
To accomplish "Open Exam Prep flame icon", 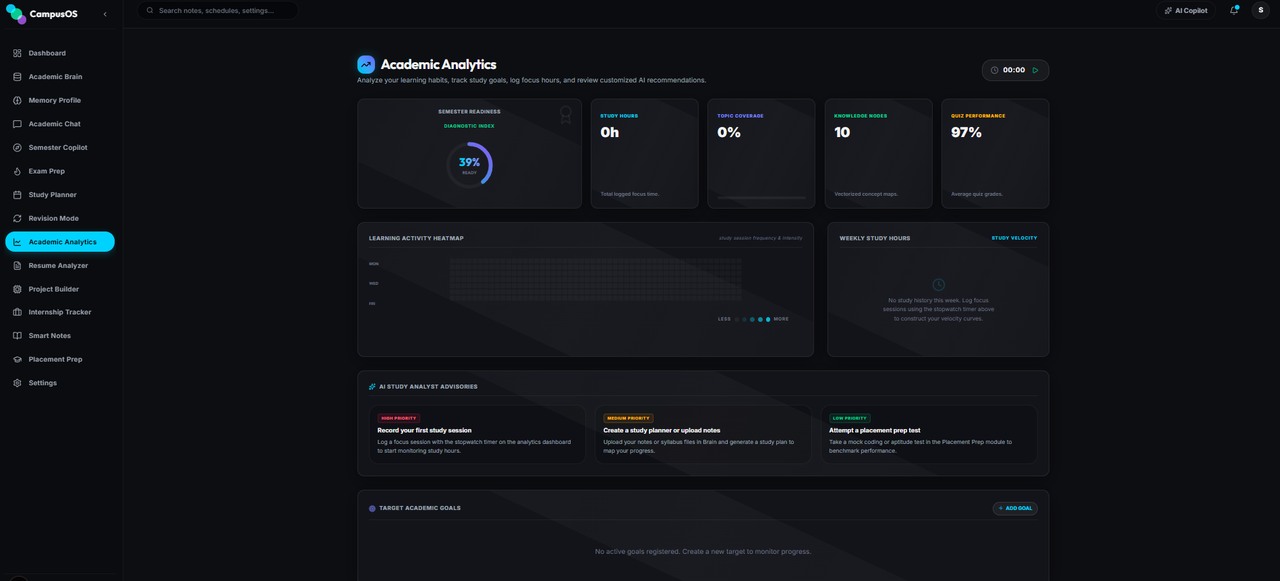I will pos(17,171).
